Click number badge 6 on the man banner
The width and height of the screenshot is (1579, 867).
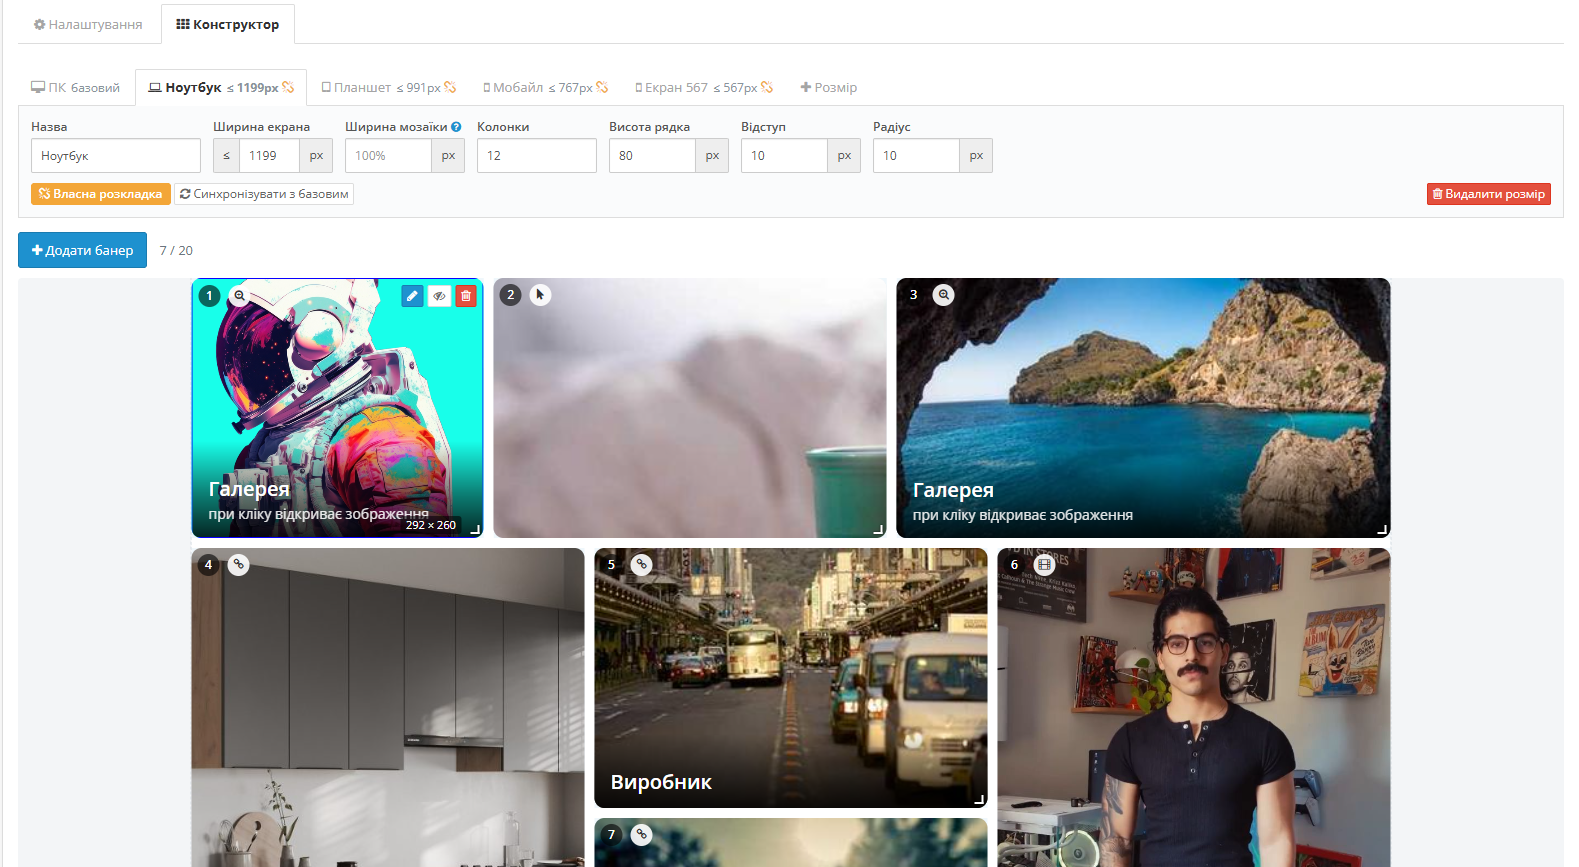tap(1014, 565)
